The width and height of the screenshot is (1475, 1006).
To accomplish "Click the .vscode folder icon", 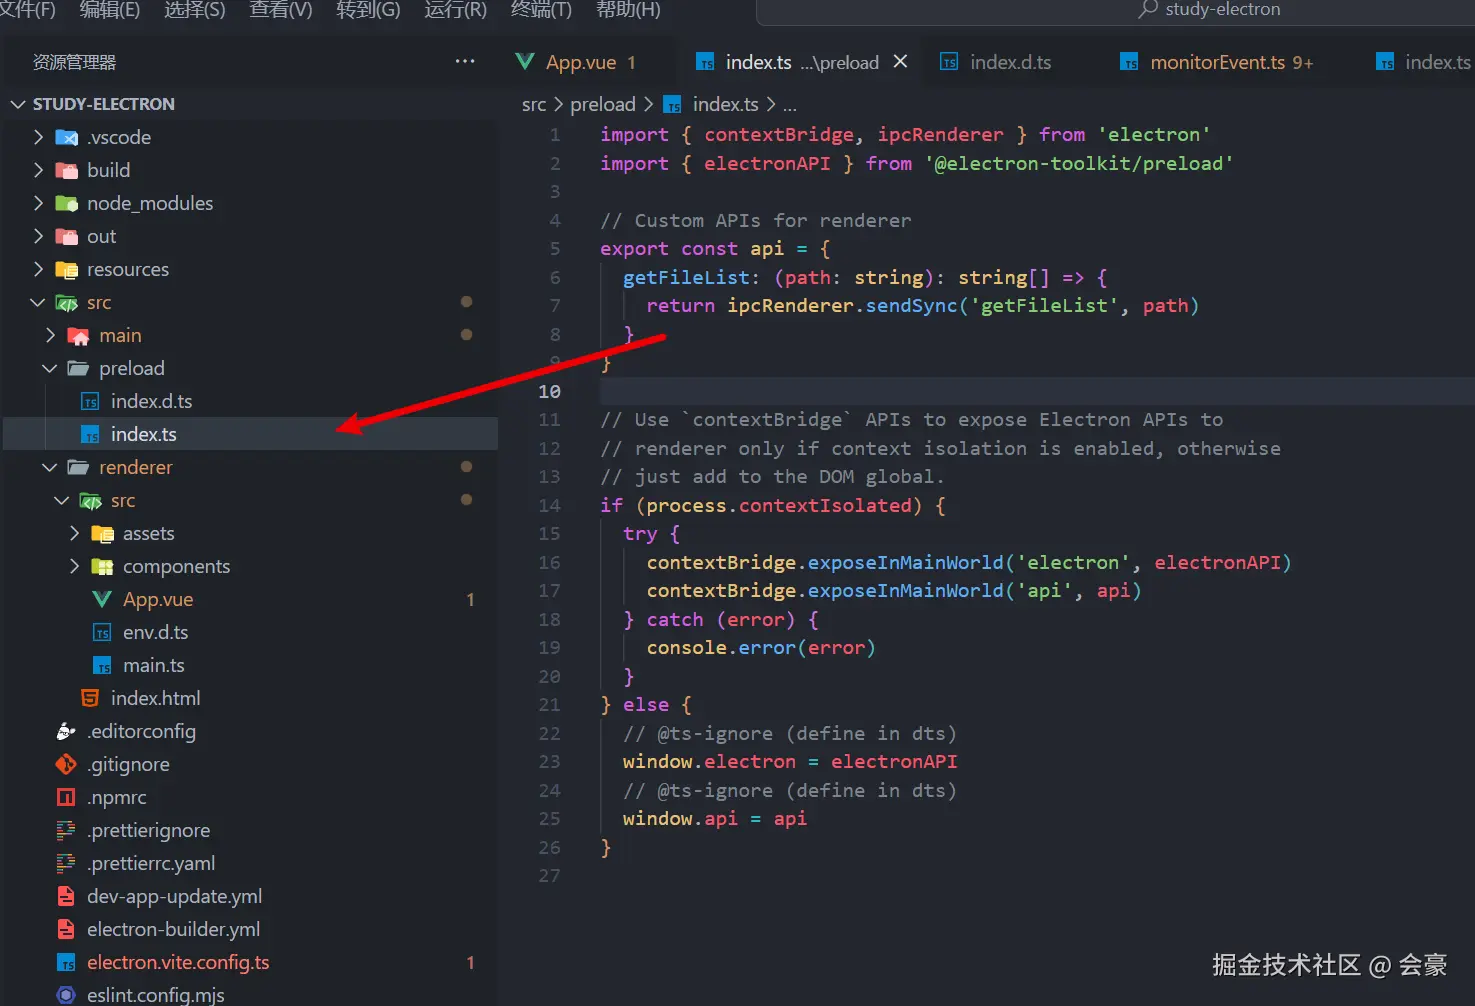I will pyautogui.click(x=67, y=137).
